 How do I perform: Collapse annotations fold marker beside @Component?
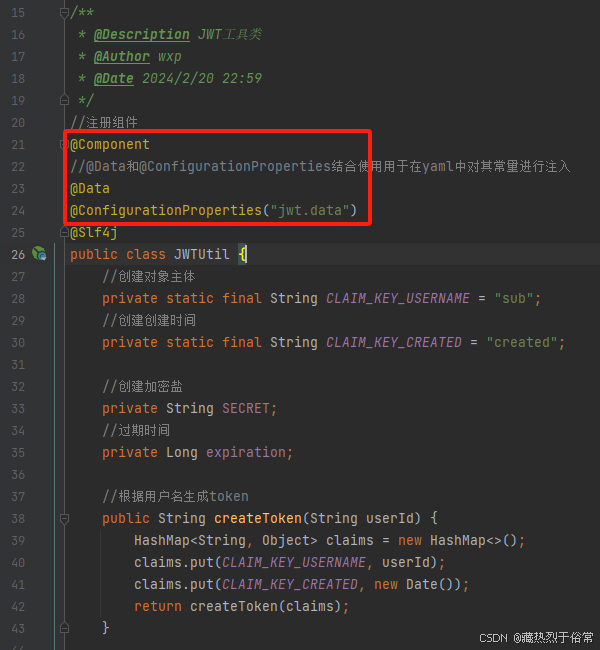click(x=62, y=144)
